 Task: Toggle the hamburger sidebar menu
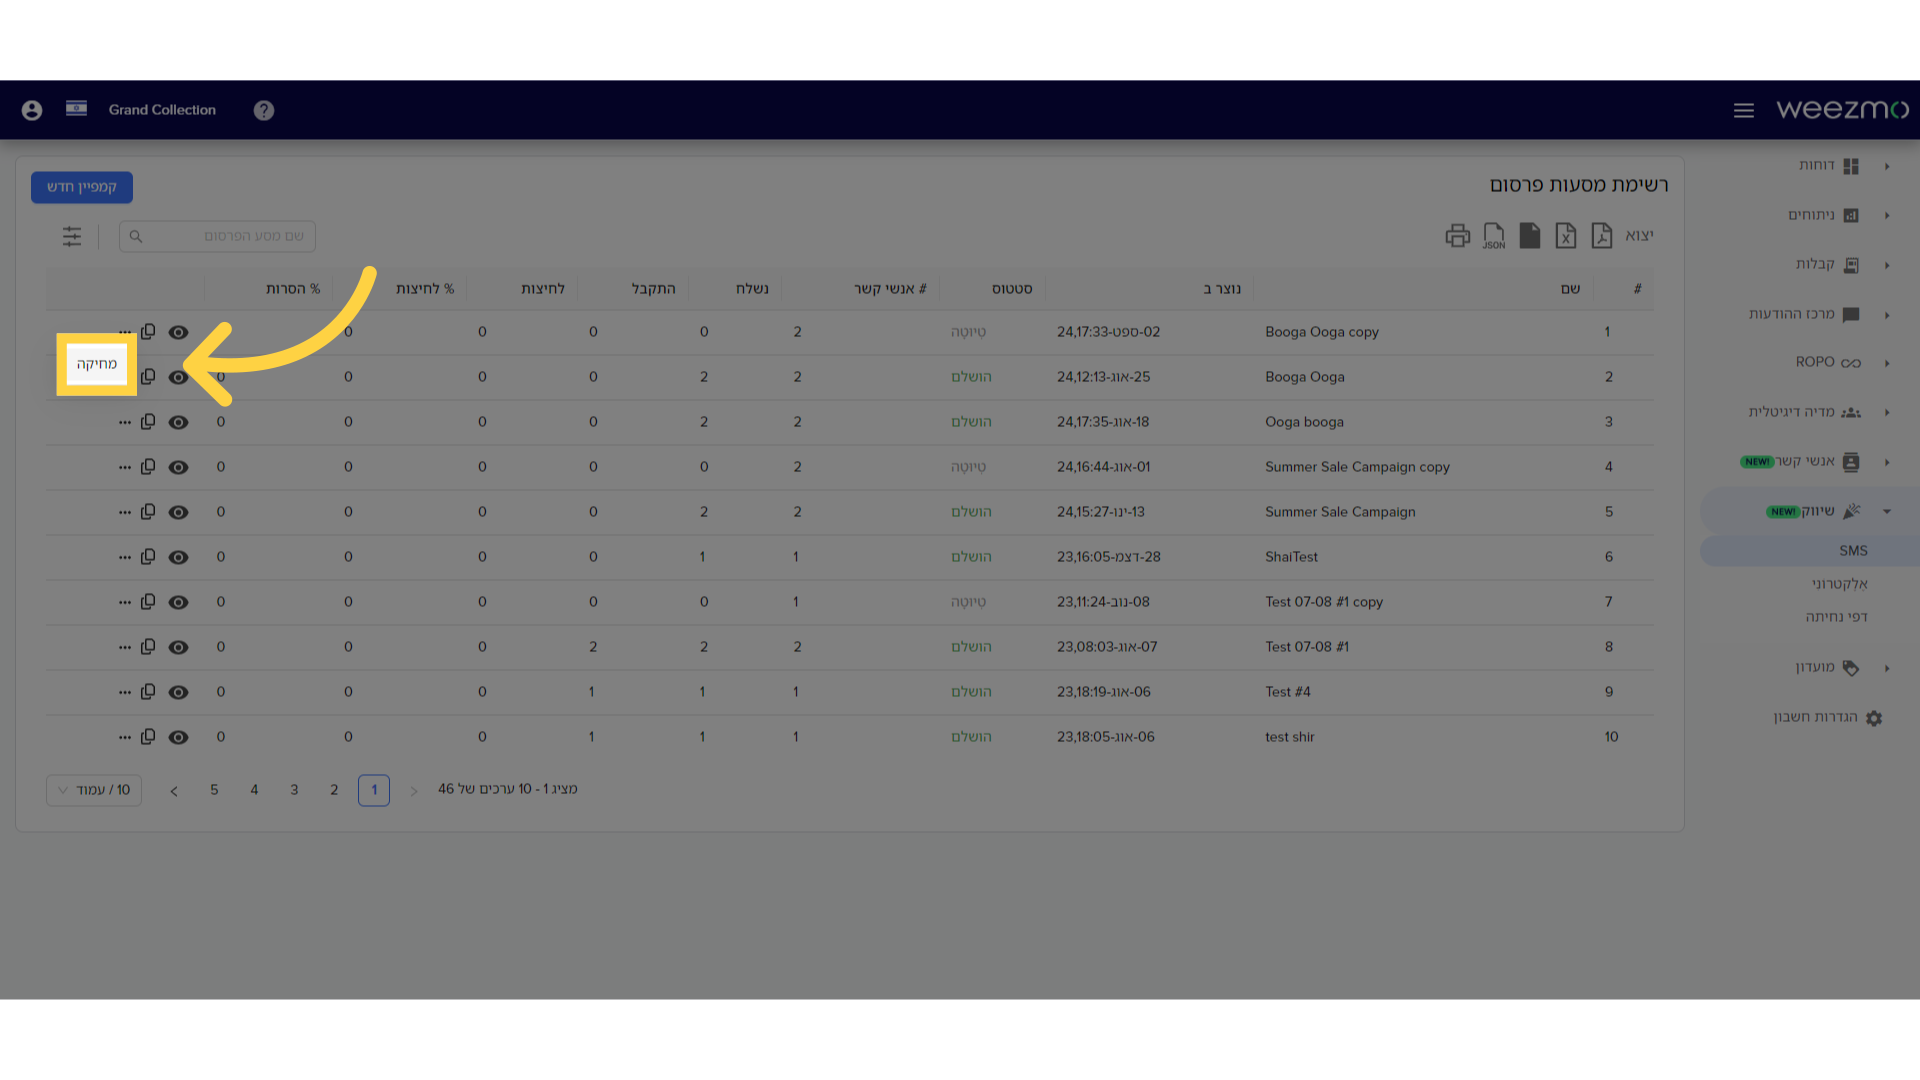pos(1744,110)
